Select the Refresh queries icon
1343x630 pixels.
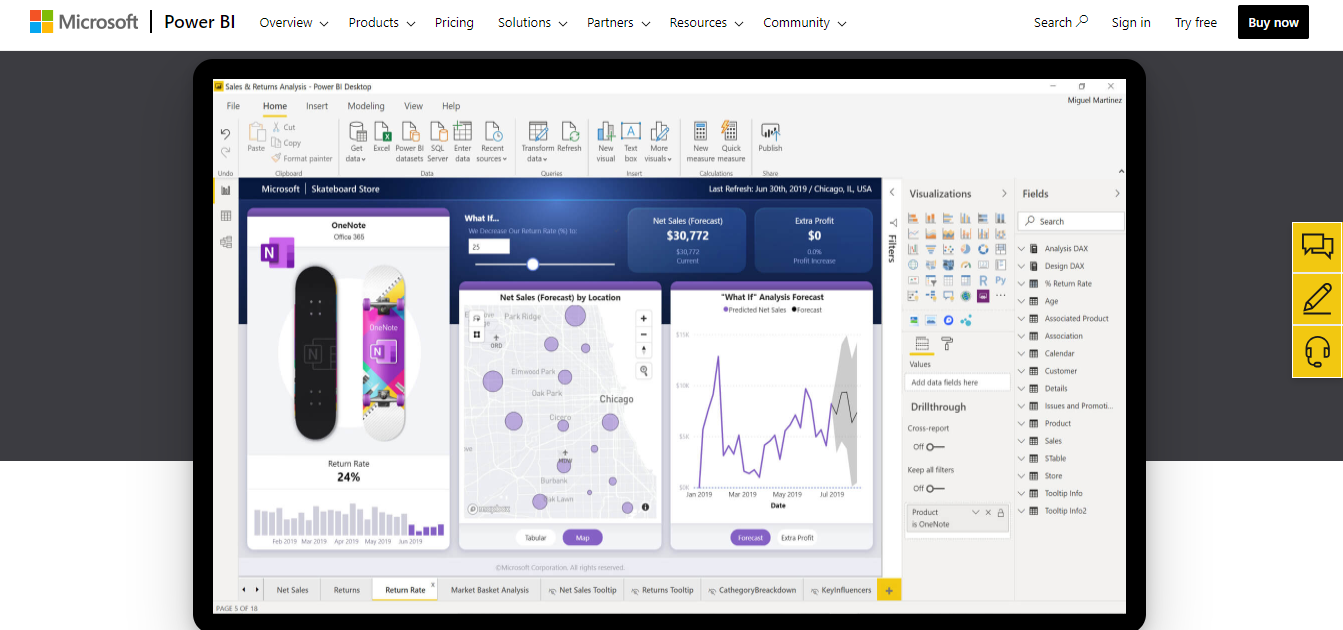click(569, 133)
